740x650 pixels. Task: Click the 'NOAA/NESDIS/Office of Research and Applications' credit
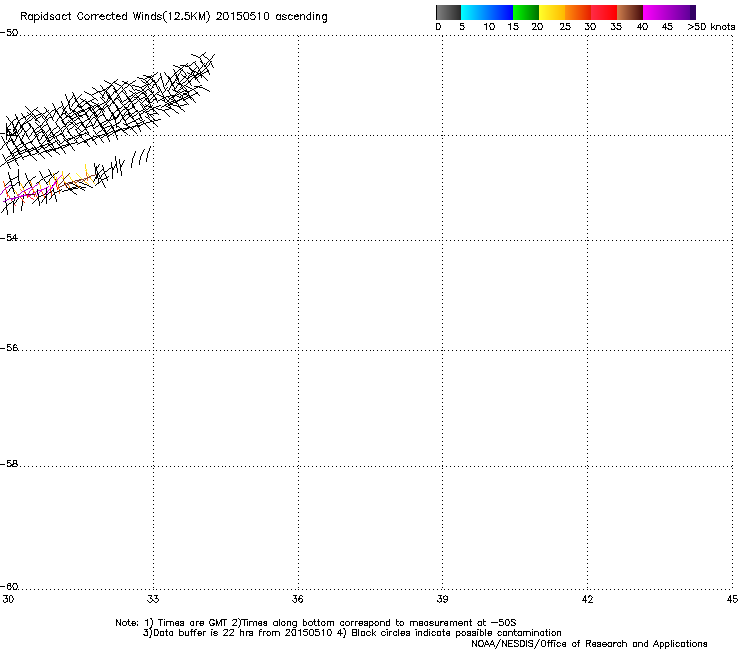coord(589,644)
